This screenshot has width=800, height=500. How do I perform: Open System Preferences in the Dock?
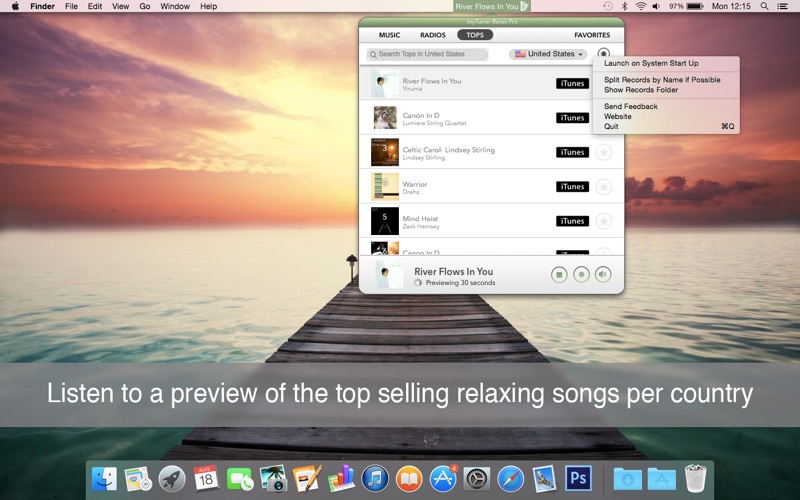[x=477, y=479]
